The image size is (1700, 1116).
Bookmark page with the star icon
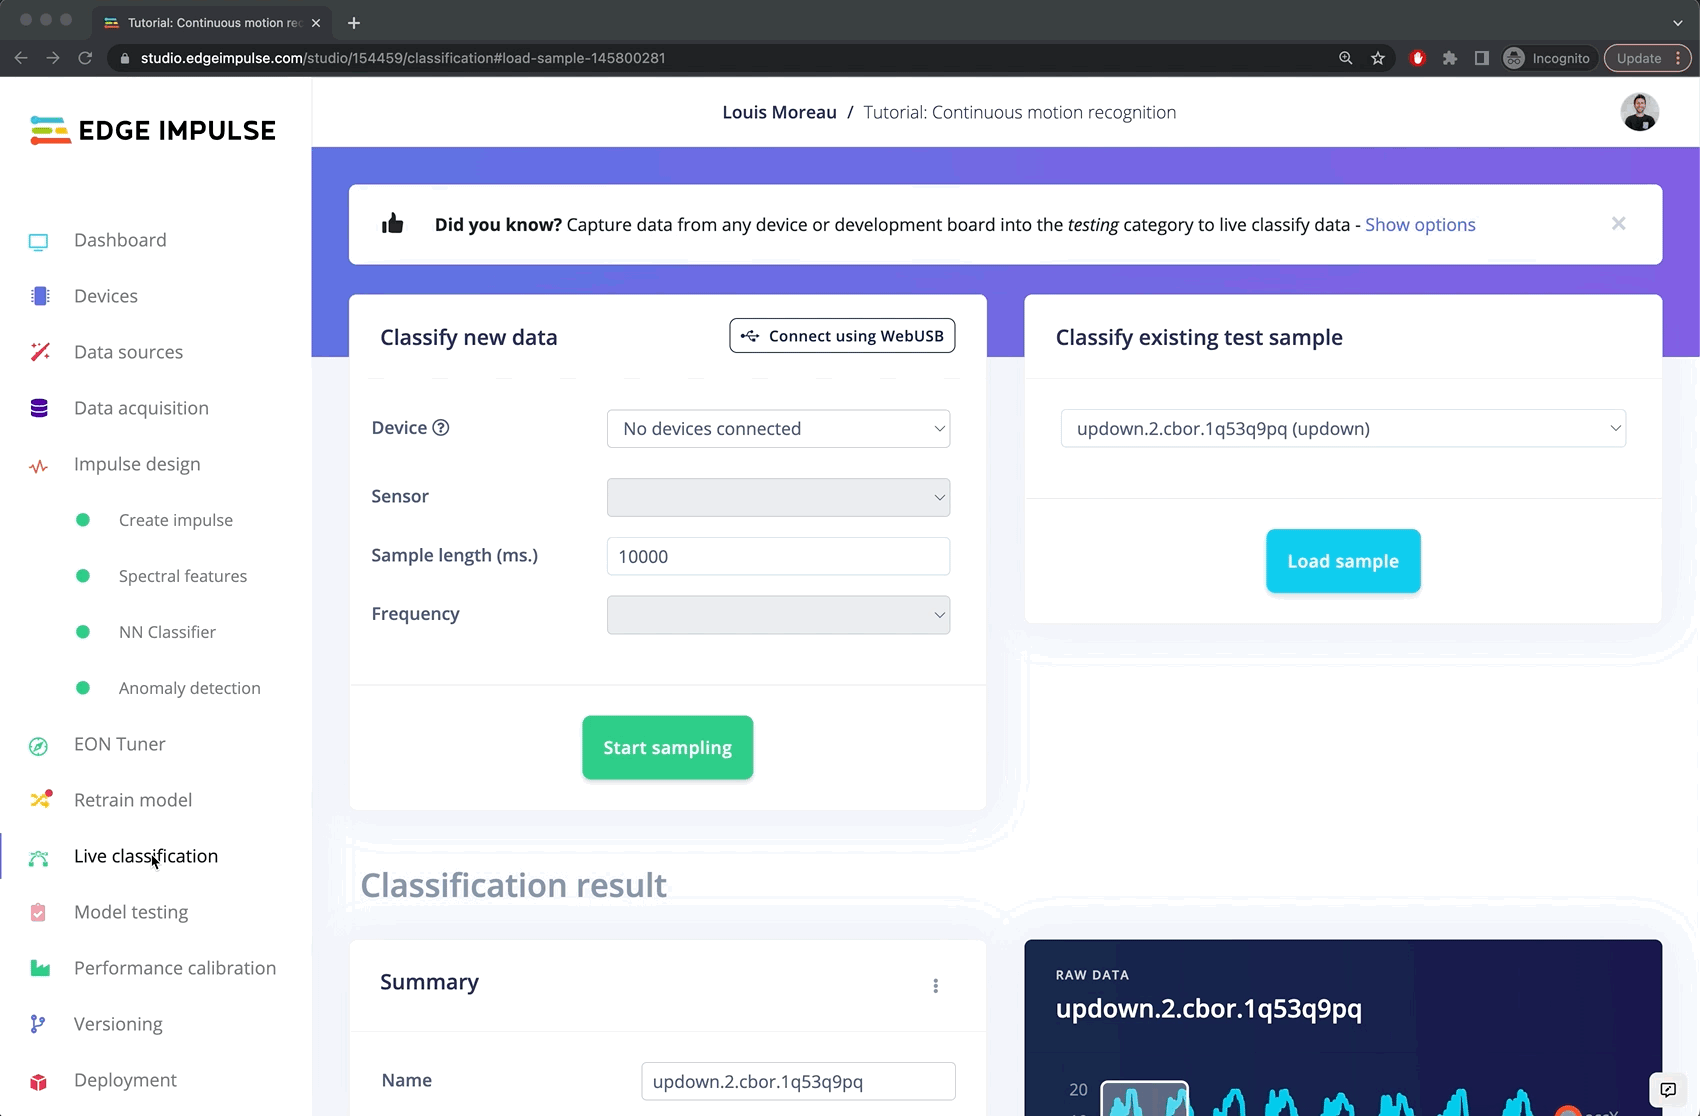pos(1378,58)
